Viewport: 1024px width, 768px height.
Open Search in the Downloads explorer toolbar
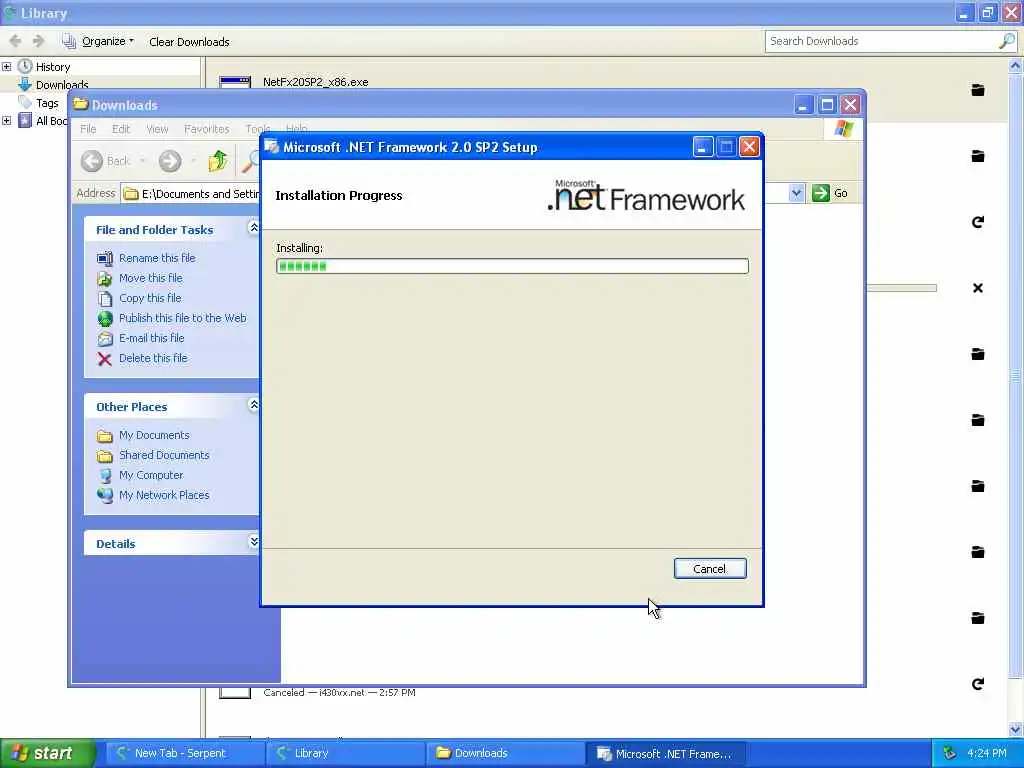[x=250, y=161]
